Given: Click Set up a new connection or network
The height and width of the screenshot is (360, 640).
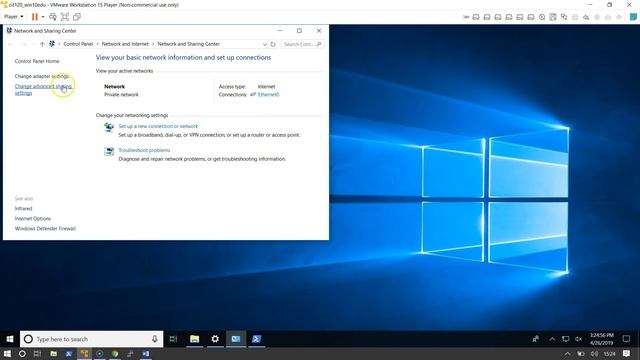Looking at the screenshot, I should coord(158,126).
